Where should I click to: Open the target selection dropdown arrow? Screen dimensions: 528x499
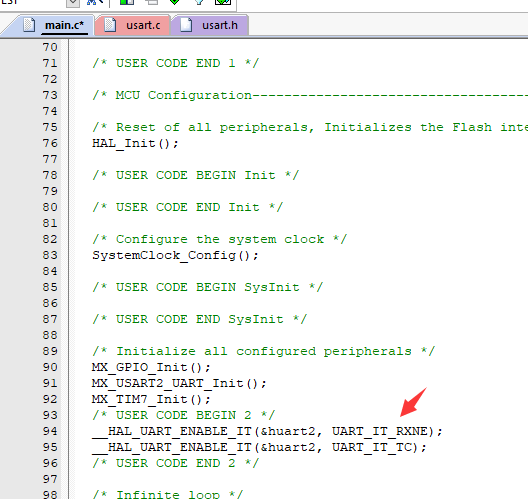[72, 3]
